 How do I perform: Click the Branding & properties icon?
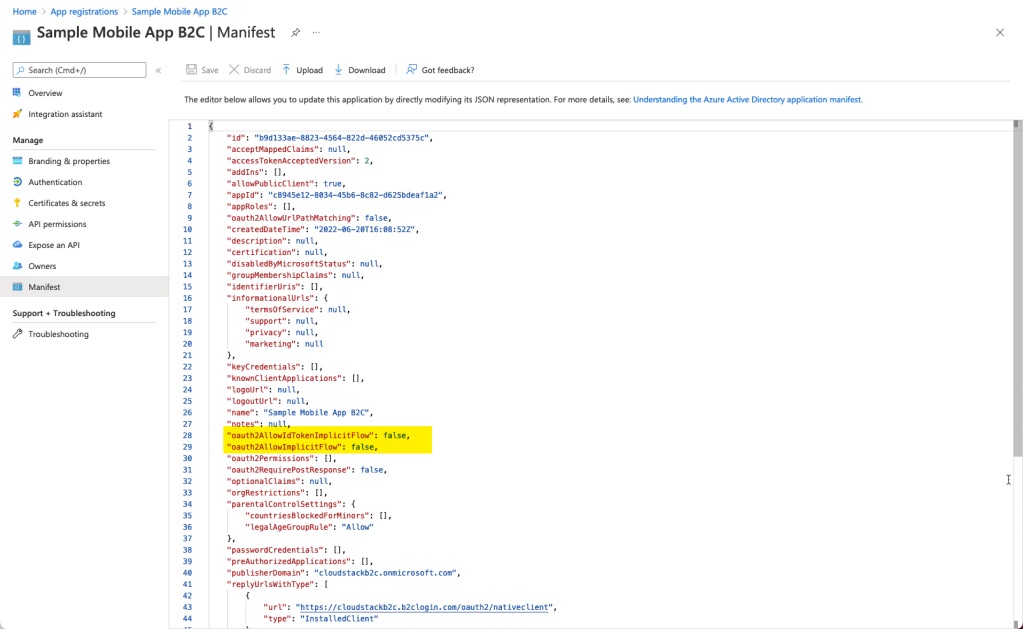click(18, 161)
